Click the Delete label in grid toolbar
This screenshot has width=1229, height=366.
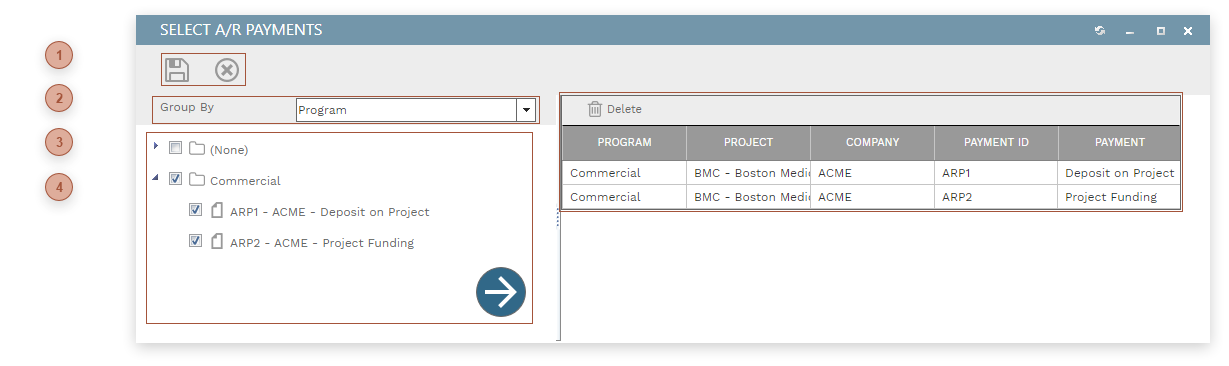point(624,110)
